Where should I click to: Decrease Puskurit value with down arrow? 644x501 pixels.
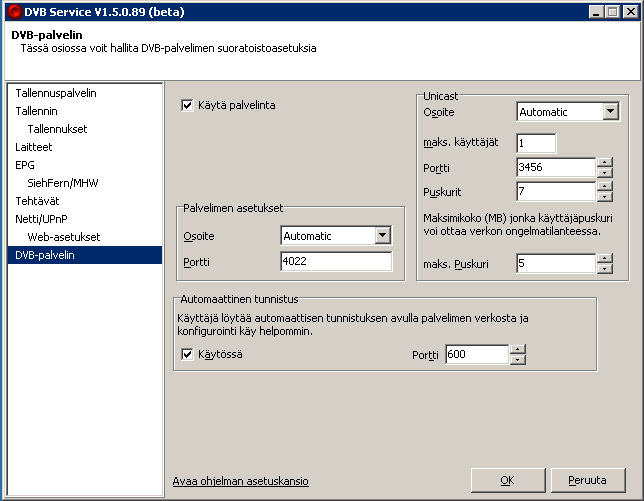[x=605, y=197]
